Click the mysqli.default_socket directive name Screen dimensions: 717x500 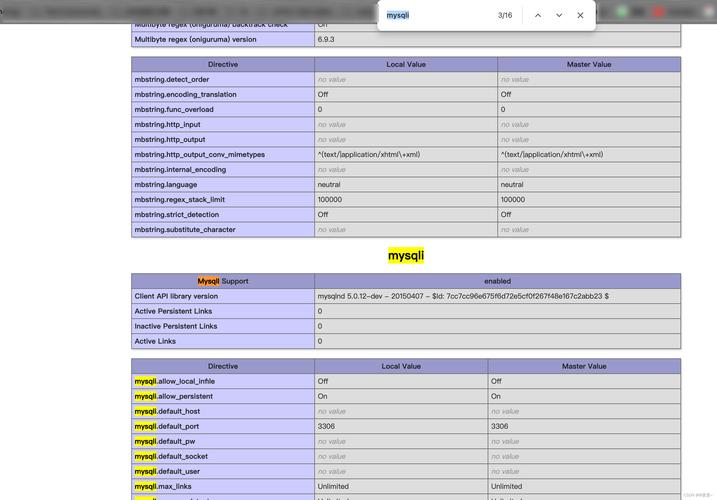171,456
